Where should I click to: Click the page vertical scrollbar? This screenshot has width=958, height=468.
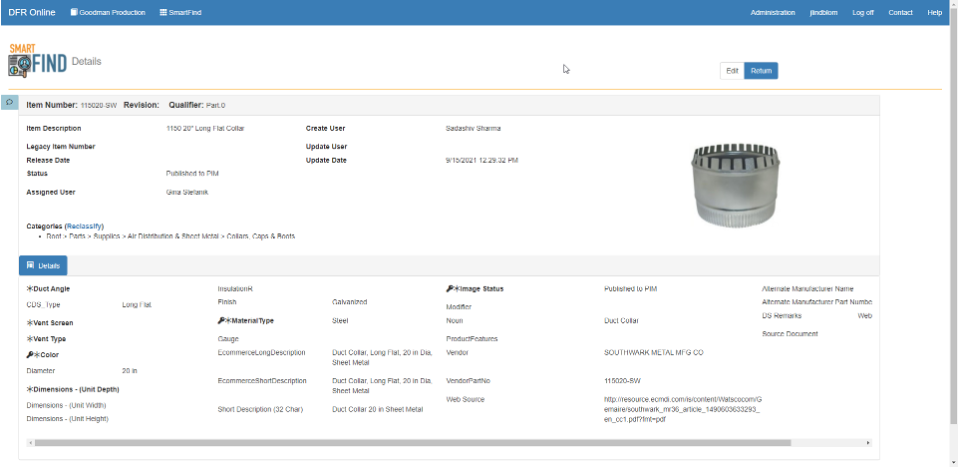coord(954,217)
